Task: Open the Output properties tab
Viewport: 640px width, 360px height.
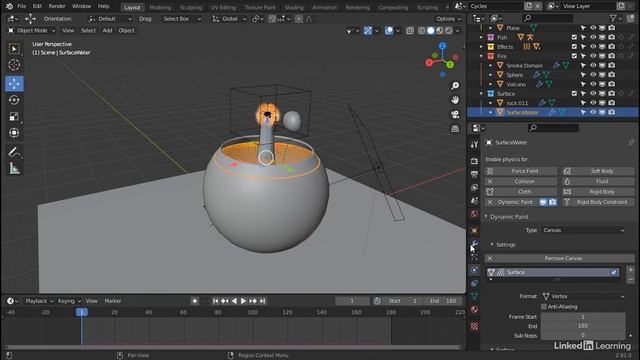Action: [x=474, y=174]
